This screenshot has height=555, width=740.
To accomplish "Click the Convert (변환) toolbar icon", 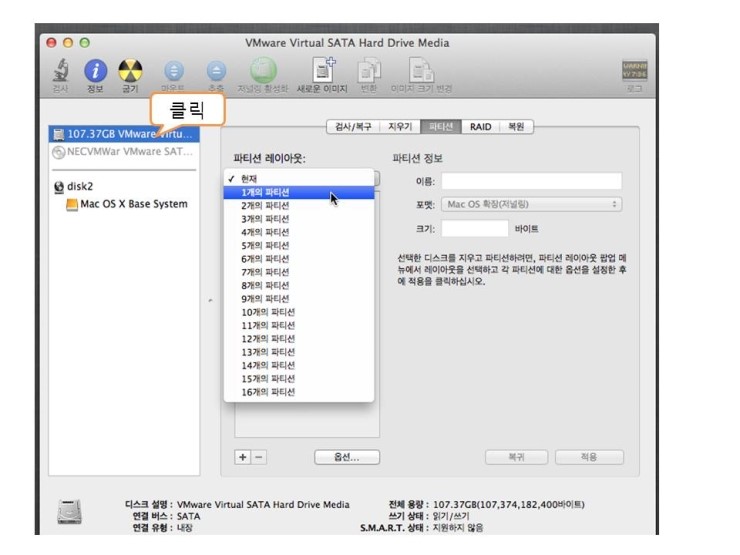I will (x=368, y=71).
